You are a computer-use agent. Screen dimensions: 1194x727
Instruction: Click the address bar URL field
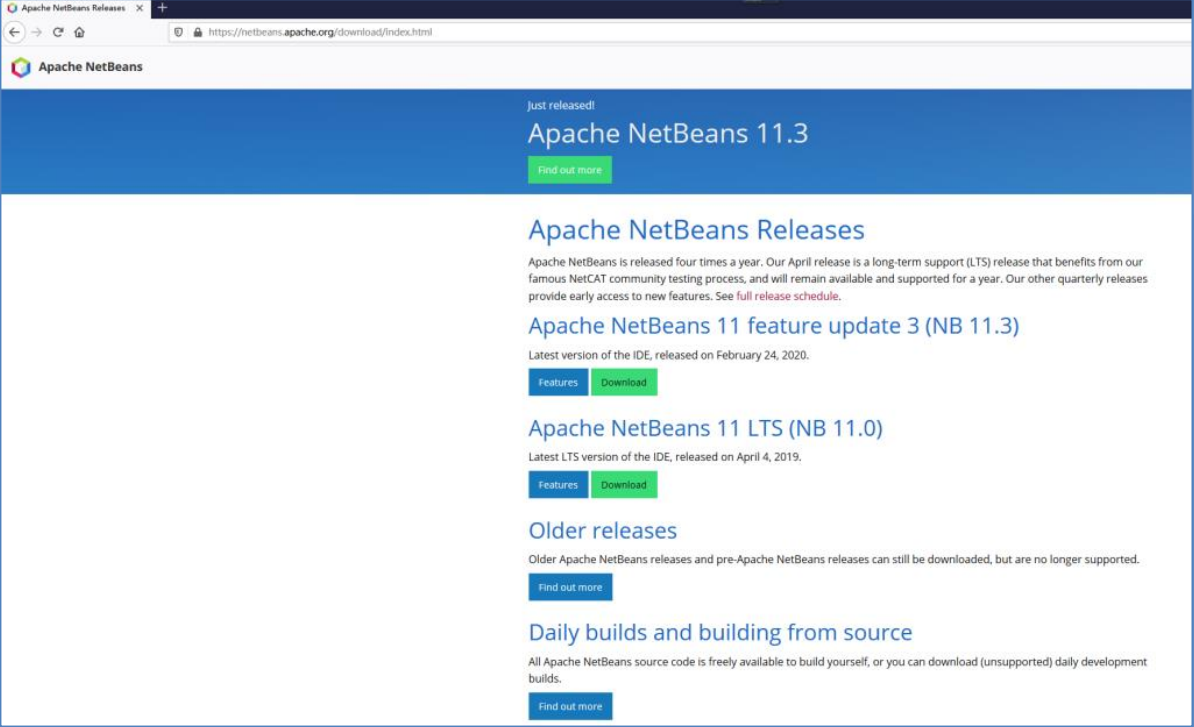tap(681, 32)
